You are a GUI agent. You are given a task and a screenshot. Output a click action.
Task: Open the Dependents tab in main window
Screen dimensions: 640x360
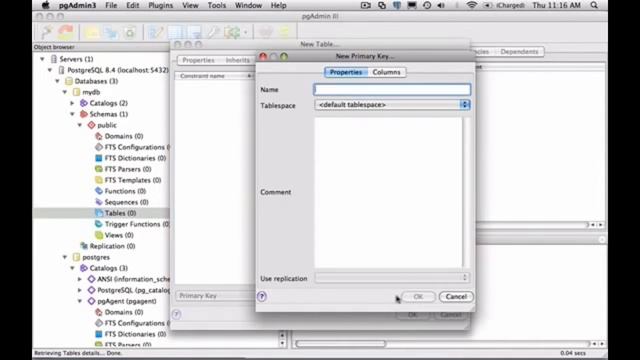click(519, 52)
